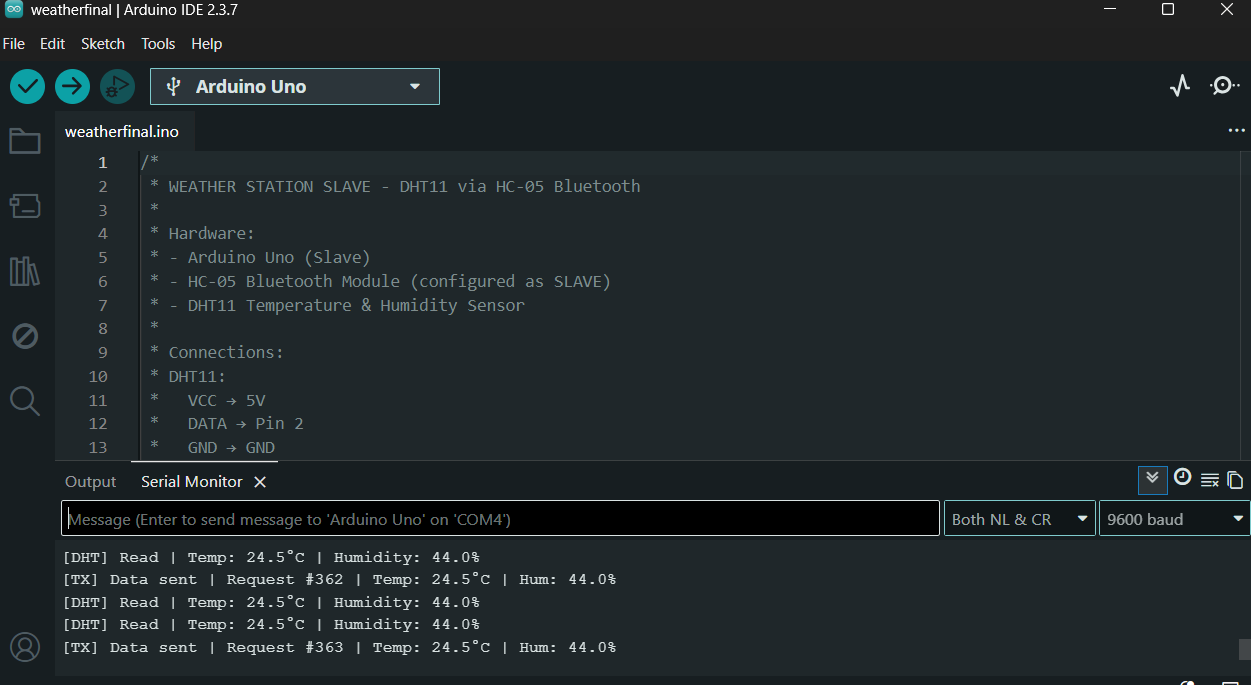Screen dimensions: 1251x685
Task: Expand the Arduino Uno board selector
Action: (x=295, y=87)
